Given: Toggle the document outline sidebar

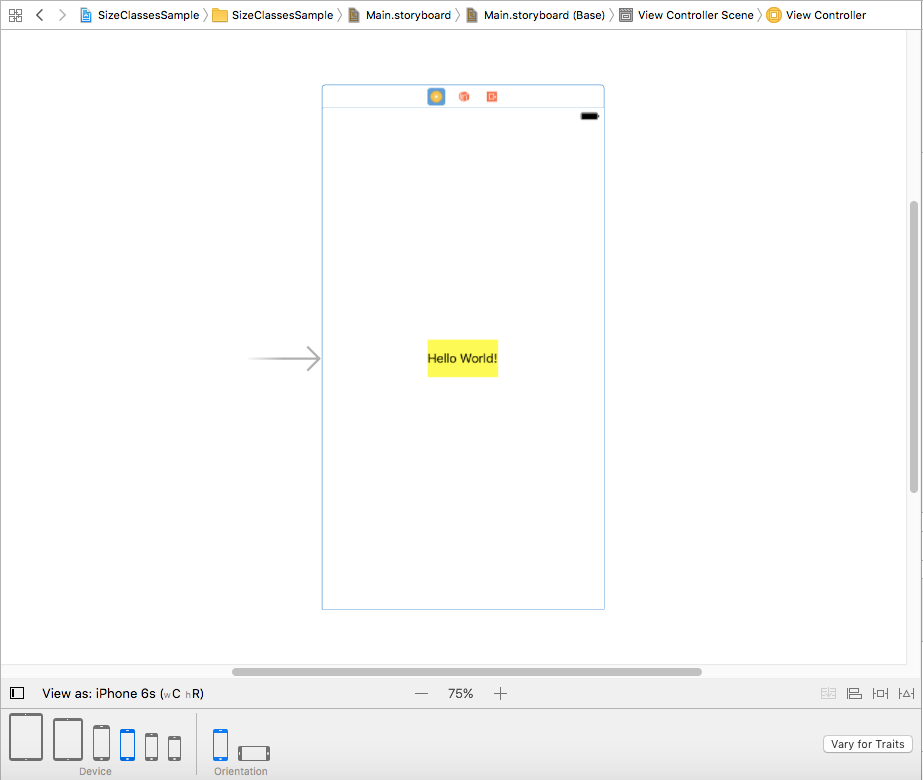Looking at the screenshot, I should point(17,693).
